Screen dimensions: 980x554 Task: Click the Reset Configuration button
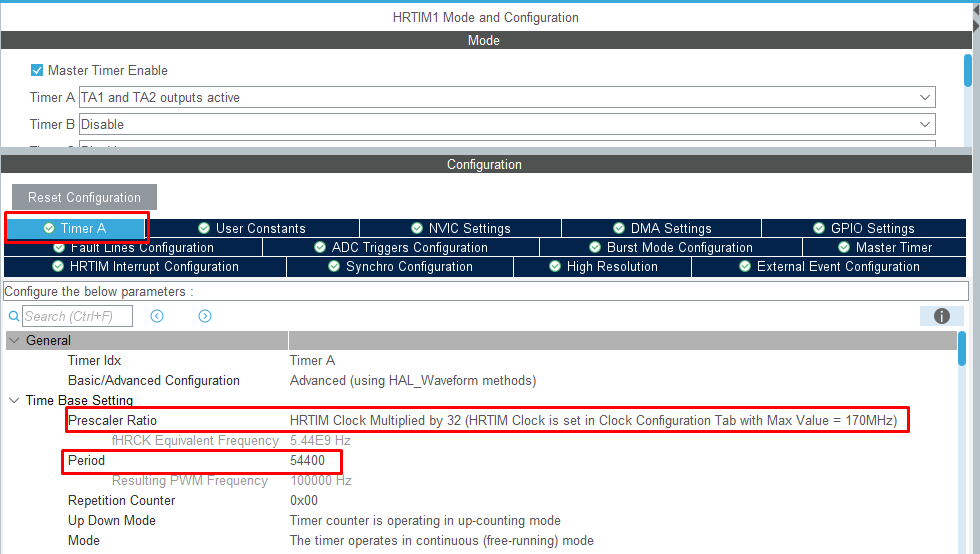(x=84, y=198)
